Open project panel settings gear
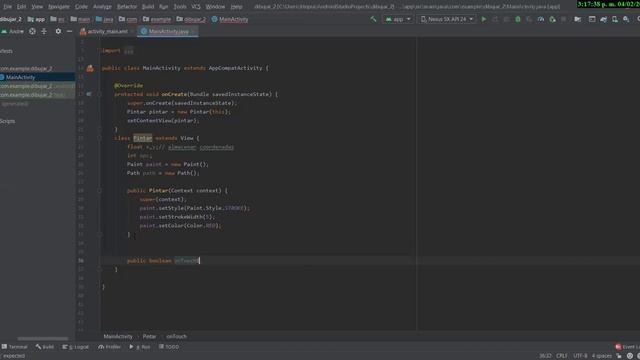640x360 pixels. pos(58,31)
